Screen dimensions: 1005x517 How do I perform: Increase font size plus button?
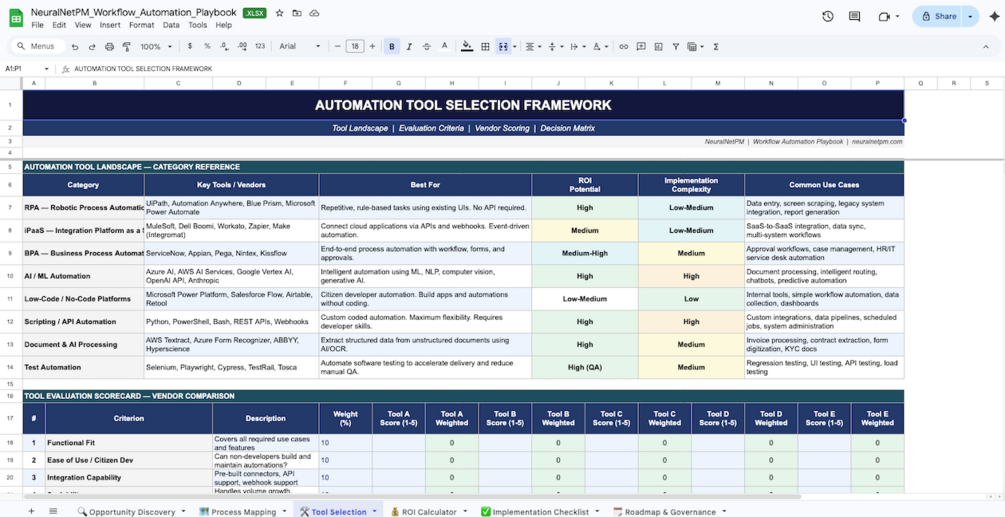click(372, 47)
